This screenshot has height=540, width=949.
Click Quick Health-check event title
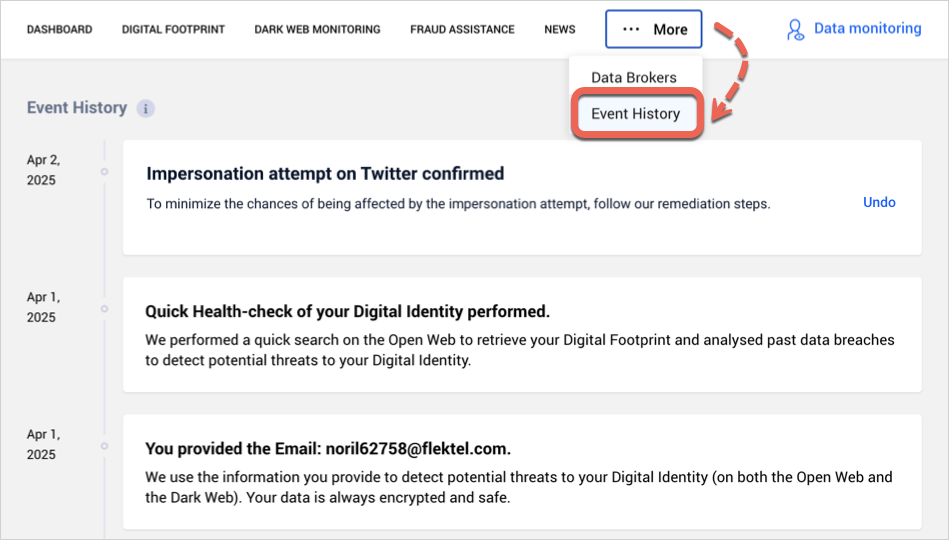tap(347, 311)
